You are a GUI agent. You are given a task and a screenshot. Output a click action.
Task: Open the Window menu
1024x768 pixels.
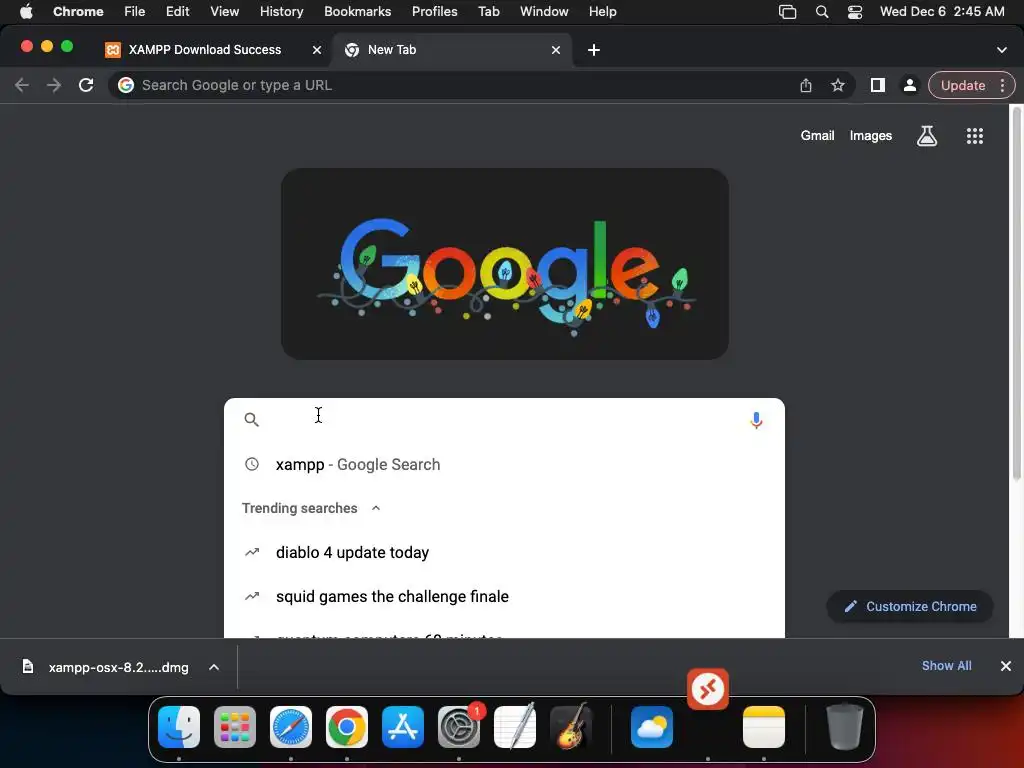click(x=544, y=12)
